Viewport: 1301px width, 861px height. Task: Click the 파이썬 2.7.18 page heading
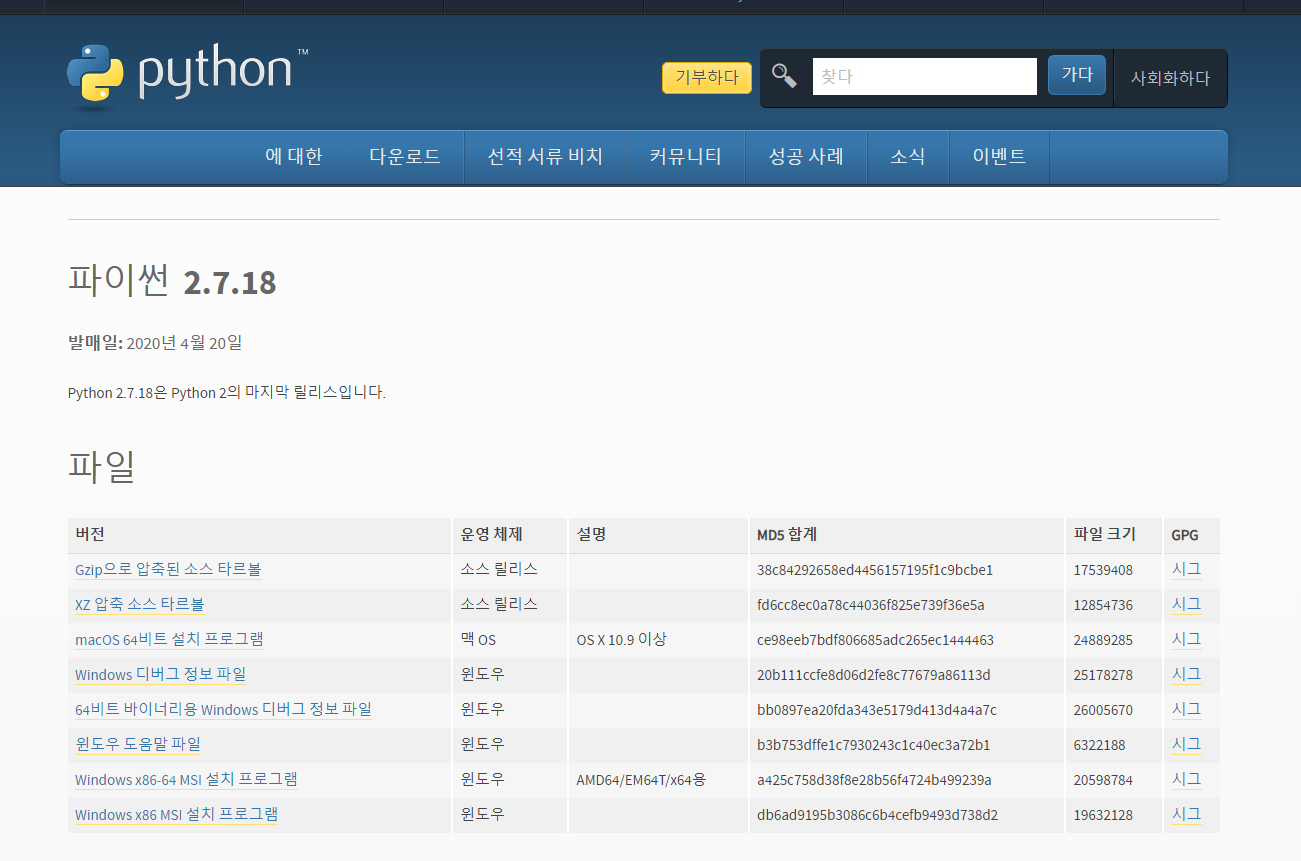(x=172, y=282)
